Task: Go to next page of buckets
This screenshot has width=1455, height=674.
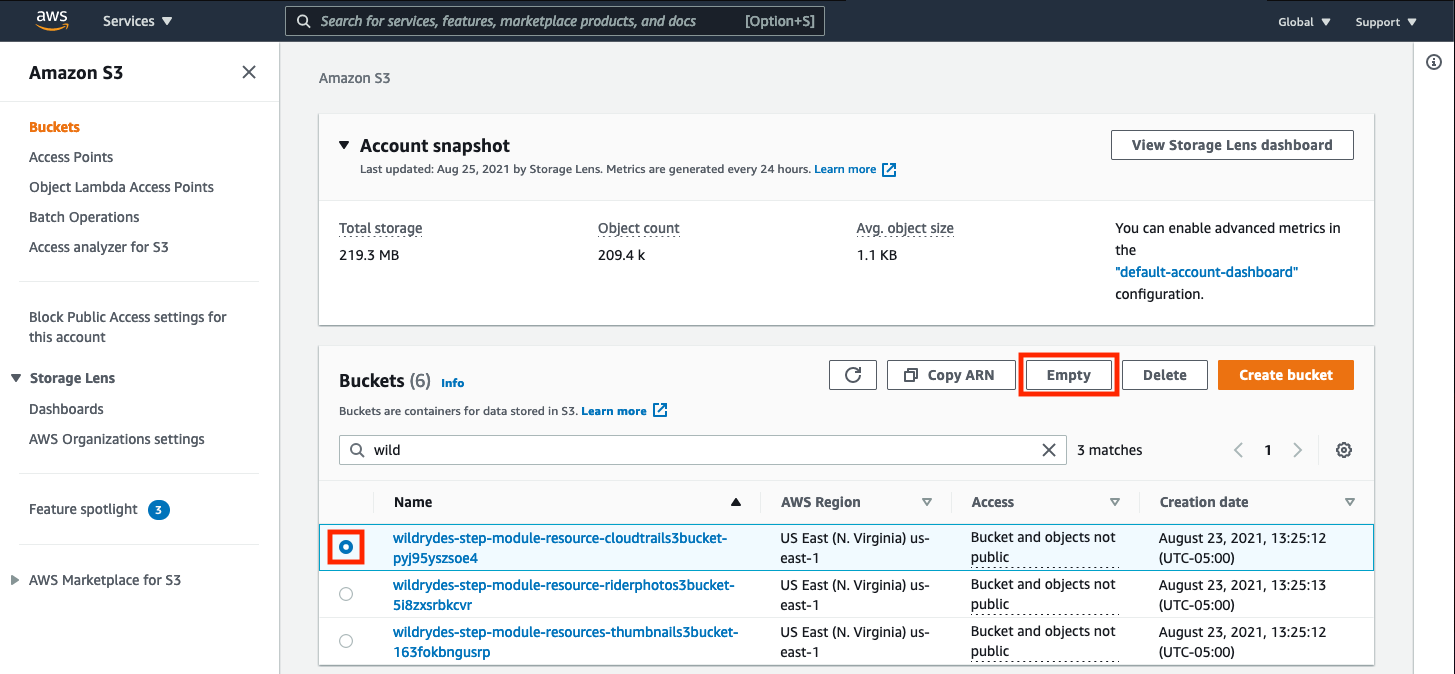Action: (x=1298, y=450)
